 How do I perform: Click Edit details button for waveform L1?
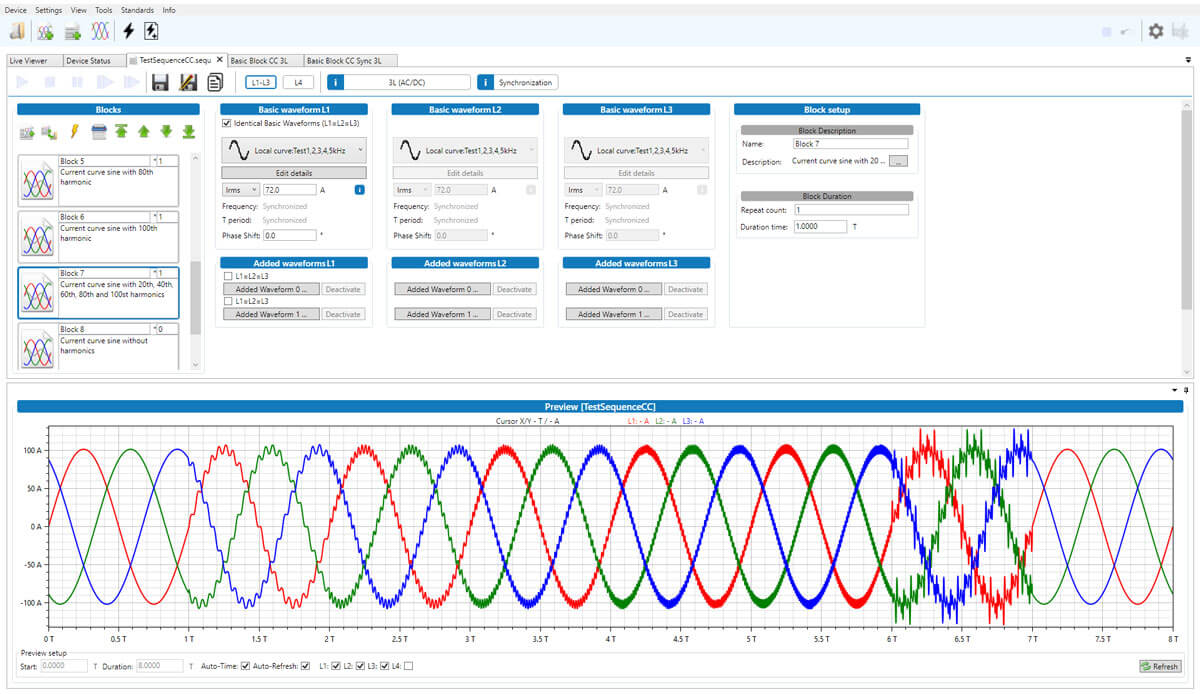coord(294,173)
